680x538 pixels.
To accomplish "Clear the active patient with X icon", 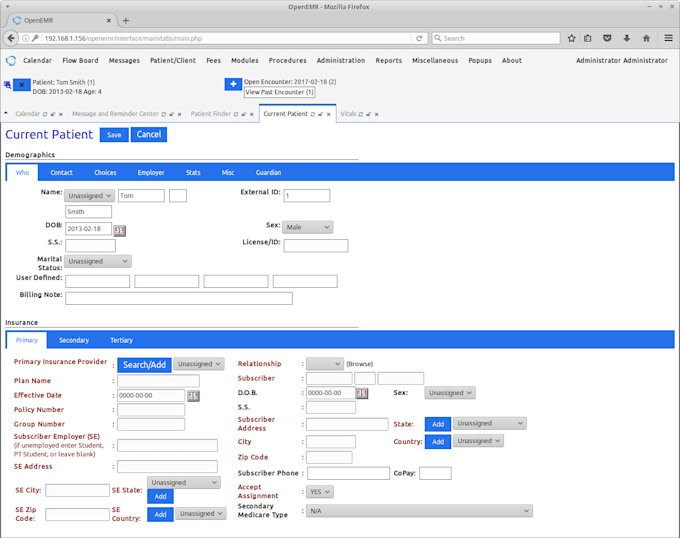I will click(22, 86).
